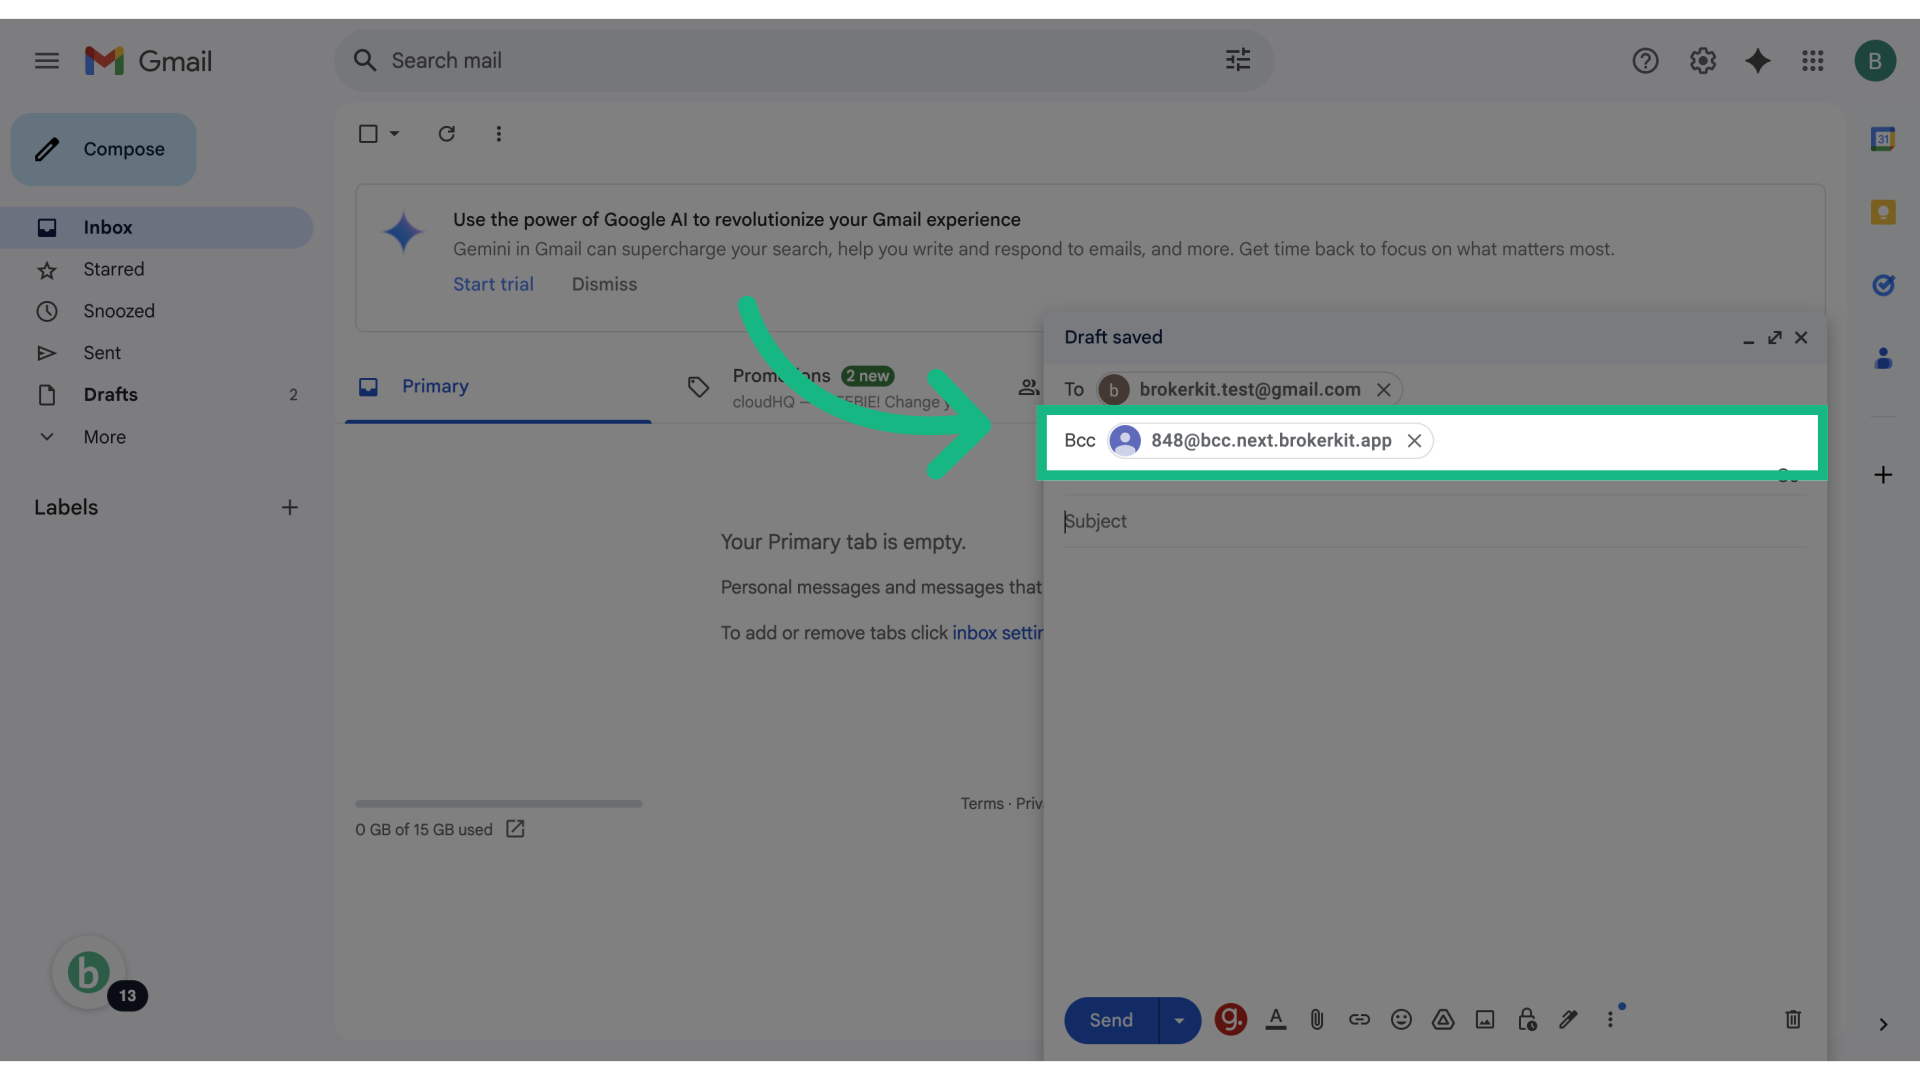This screenshot has width=1920, height=1080.
Task: Select the 848@bcc.next.brokerkit.app chip
Action: (1270, 441)
